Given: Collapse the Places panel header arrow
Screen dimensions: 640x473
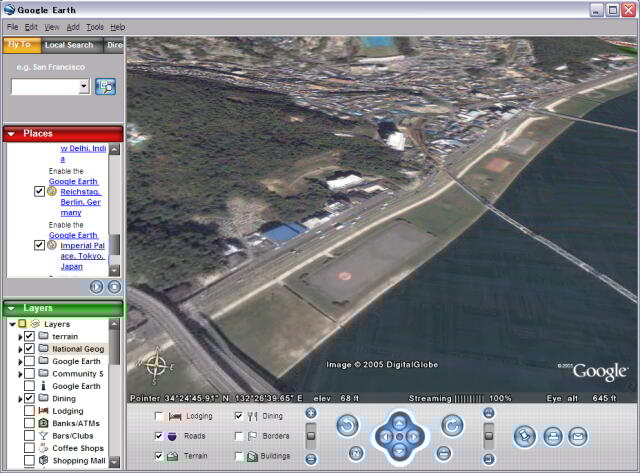Looking at the screenshot, I should pos(11,134).
